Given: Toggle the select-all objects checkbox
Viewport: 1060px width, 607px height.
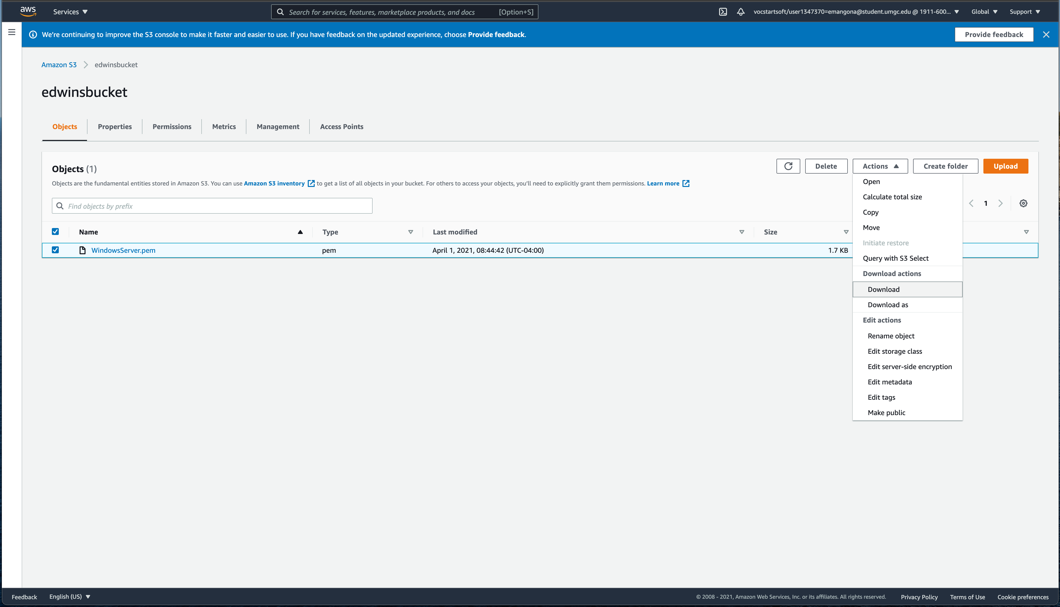Looking at the screenshot, I should click(x=55, y=232).
